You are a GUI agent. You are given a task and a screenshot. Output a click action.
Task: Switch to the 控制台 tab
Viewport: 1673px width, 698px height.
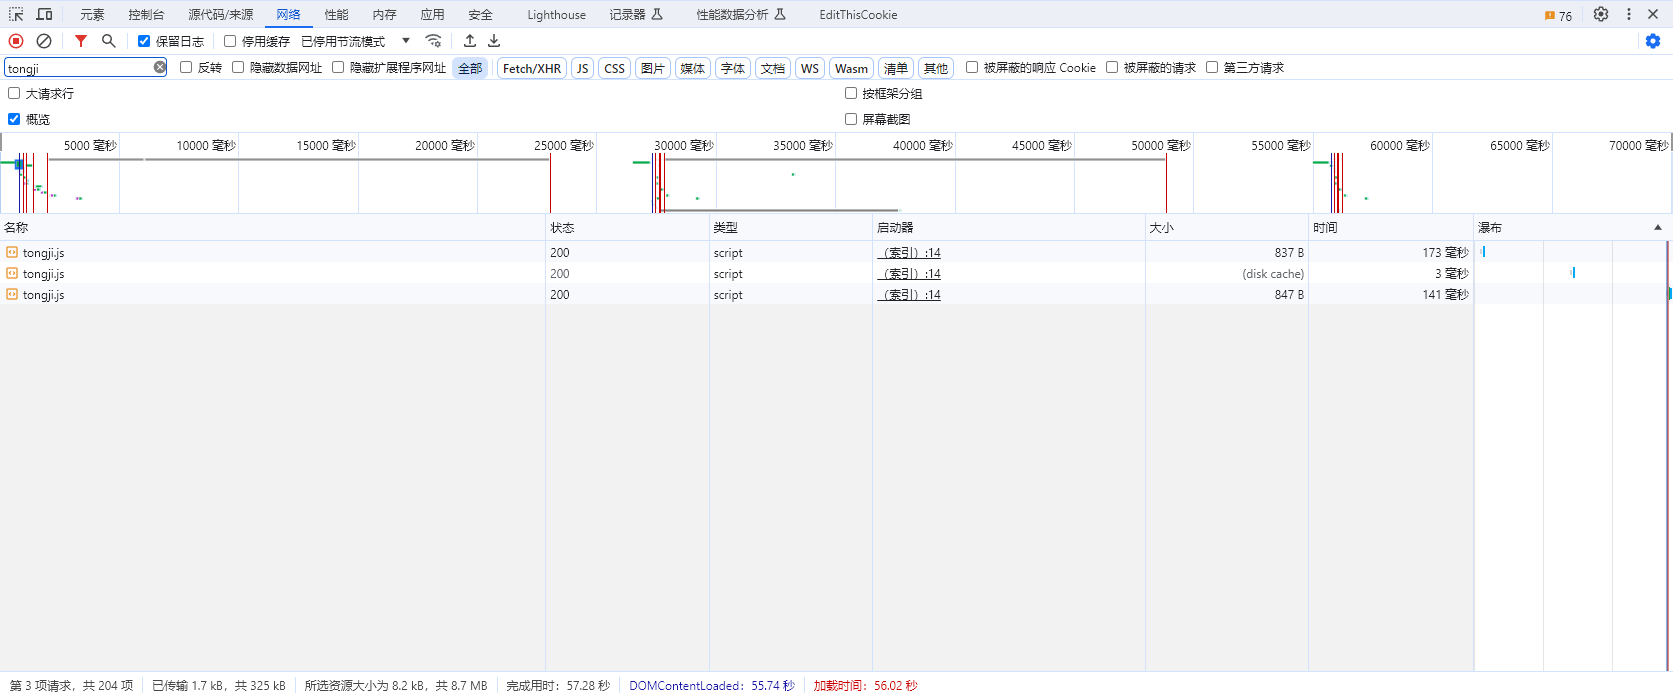(x=146, y=15)
